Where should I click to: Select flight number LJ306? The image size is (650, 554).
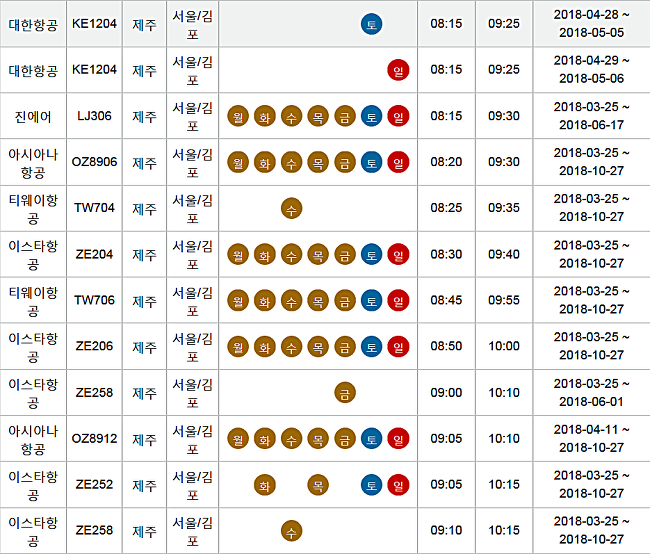(x=94, y=116)
